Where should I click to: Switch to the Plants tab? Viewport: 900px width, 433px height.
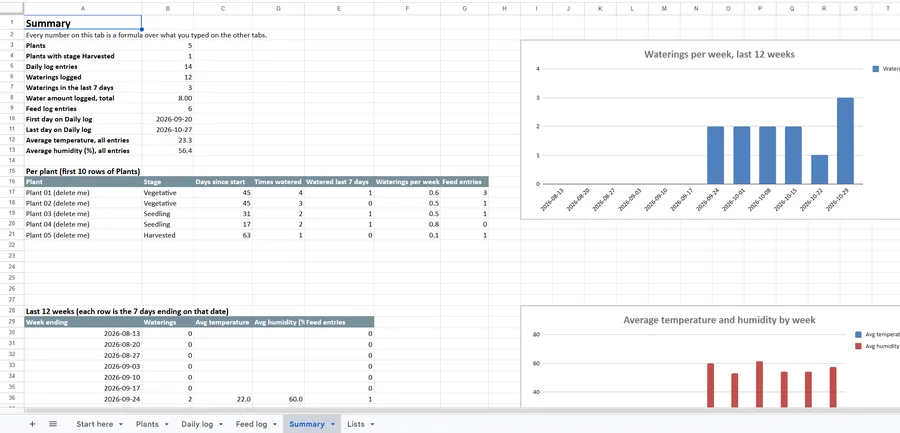pyautogui.click(x=147, y=424)
